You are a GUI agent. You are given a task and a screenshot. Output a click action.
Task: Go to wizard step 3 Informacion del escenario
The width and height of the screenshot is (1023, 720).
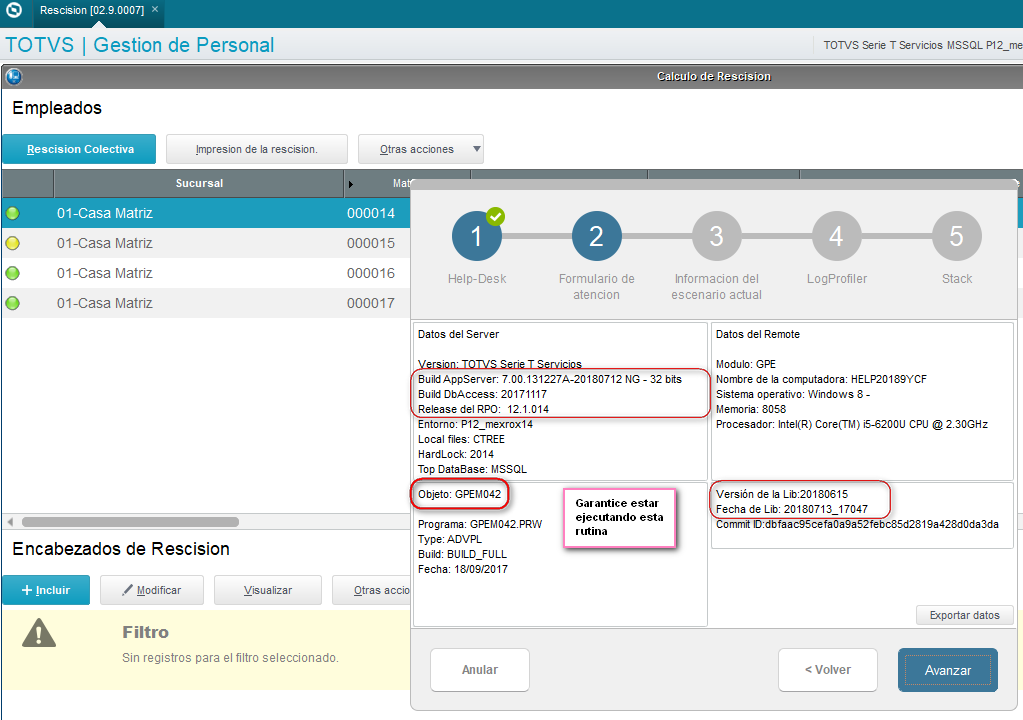[x=716, y=236]
